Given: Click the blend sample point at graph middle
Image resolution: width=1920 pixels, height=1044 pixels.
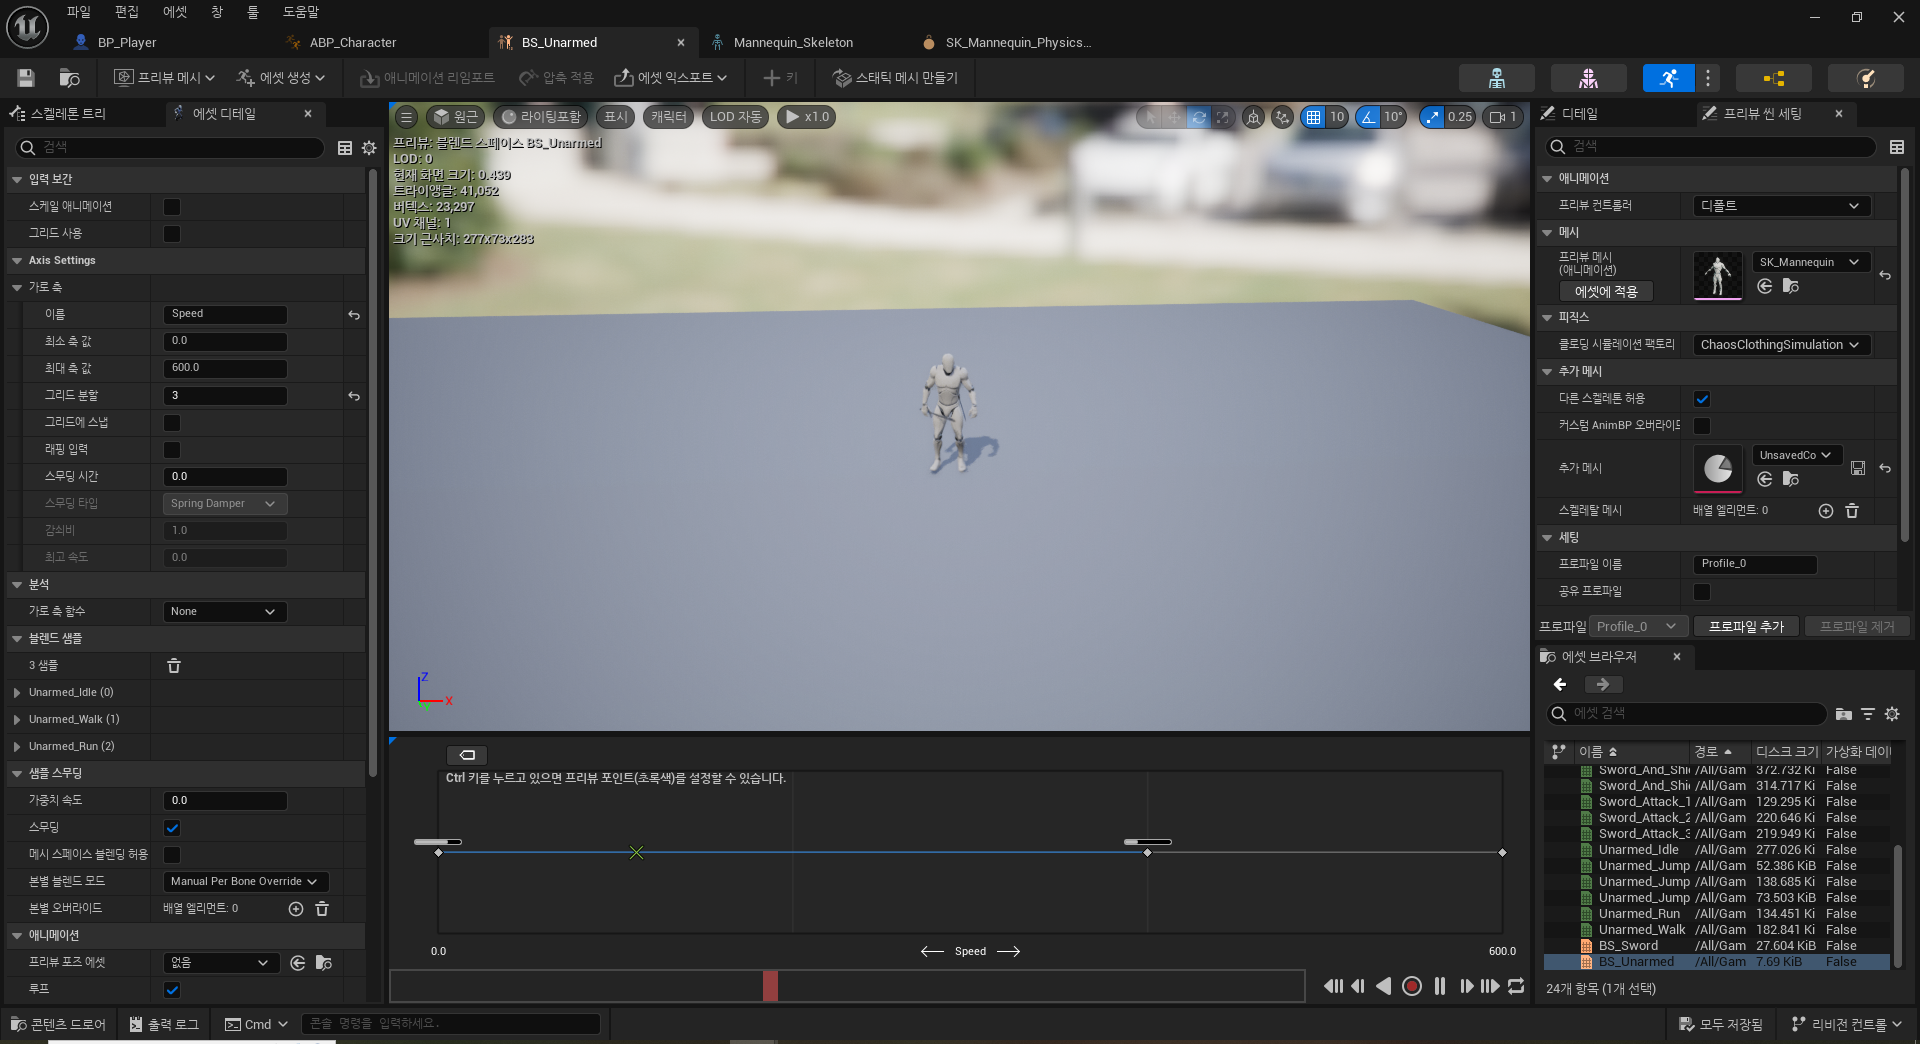Looking at the screenshot, I should [1147, 853].
